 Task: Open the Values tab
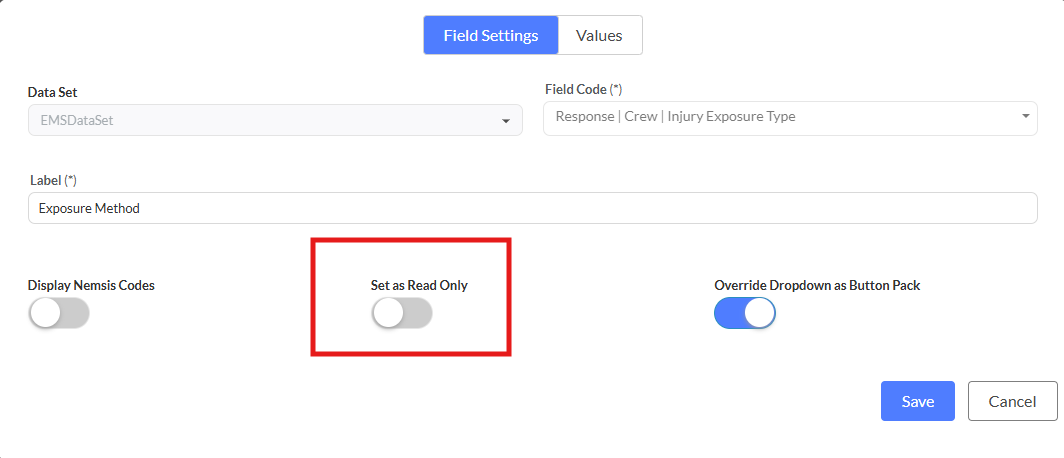[x=599, y=35]
